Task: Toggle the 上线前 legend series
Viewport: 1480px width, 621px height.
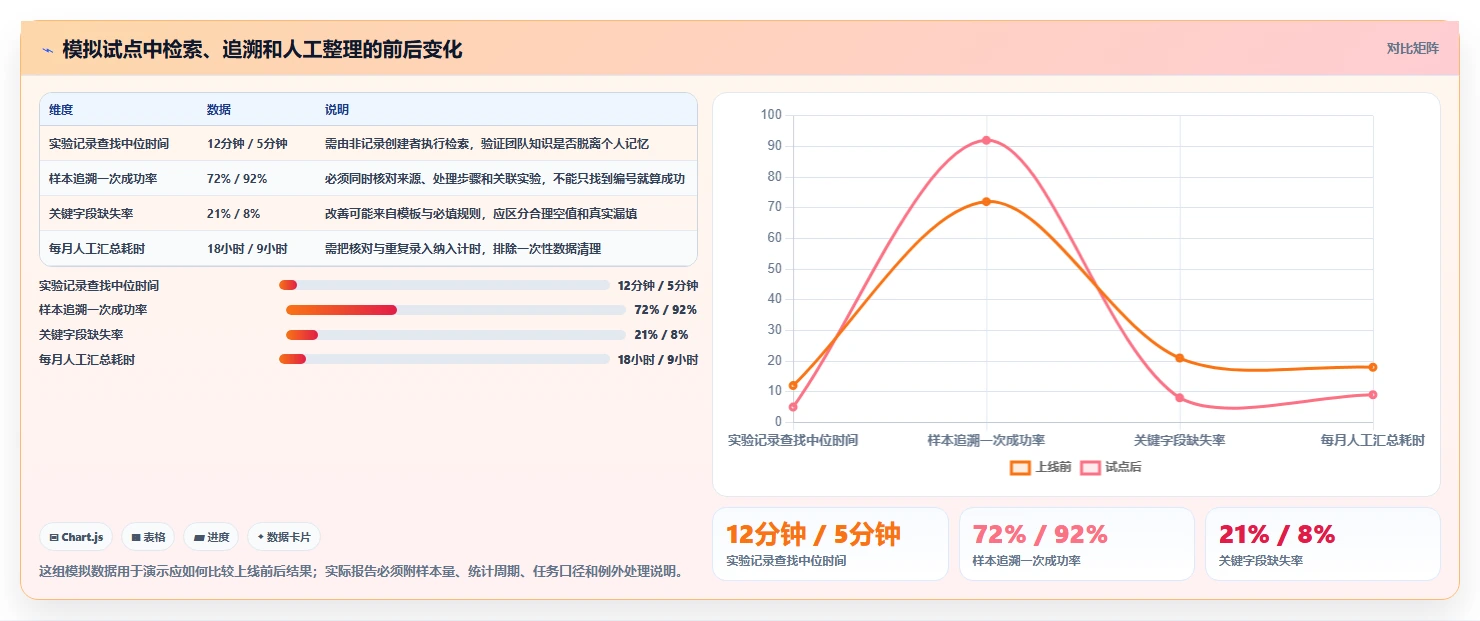Action: [1041, 467]
